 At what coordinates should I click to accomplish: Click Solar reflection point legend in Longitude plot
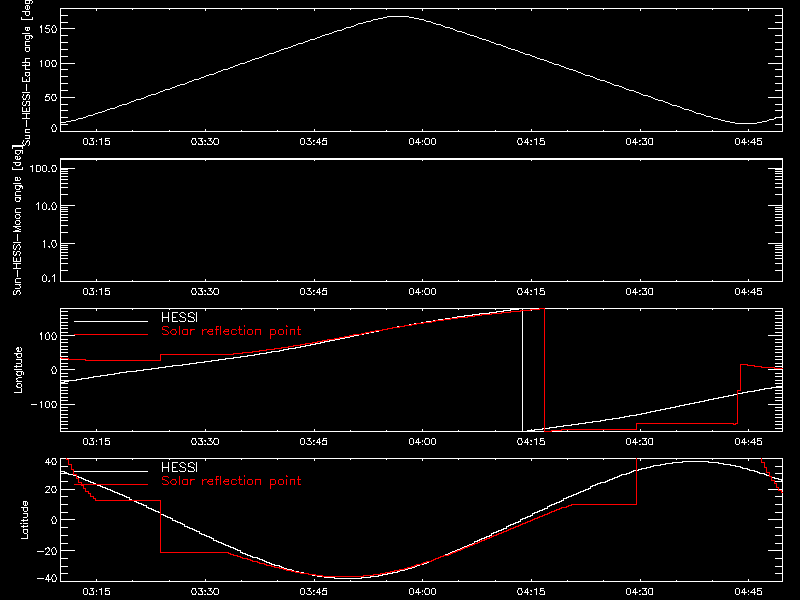(231, 331)
